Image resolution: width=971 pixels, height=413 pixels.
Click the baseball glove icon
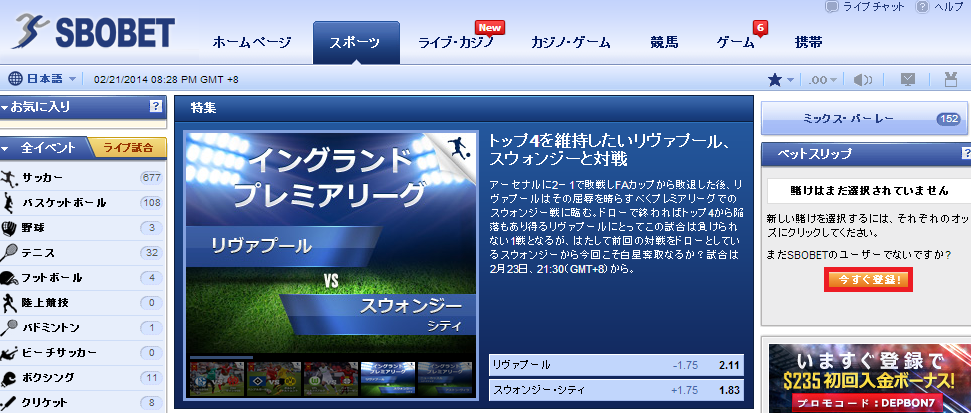pos(9,228)
